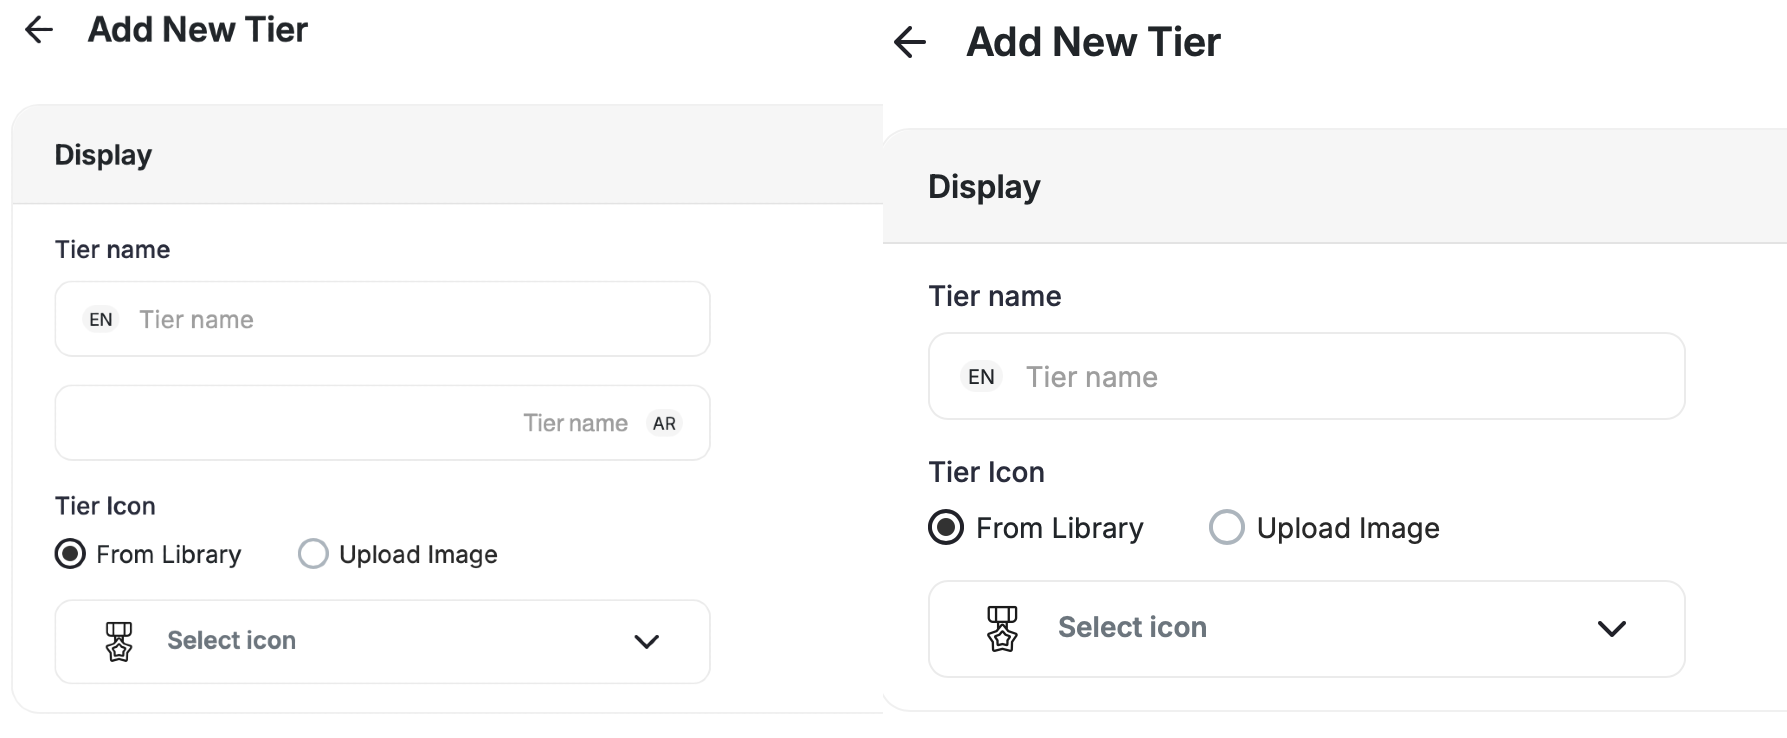Click the Display section header on left form

point(103,155)
